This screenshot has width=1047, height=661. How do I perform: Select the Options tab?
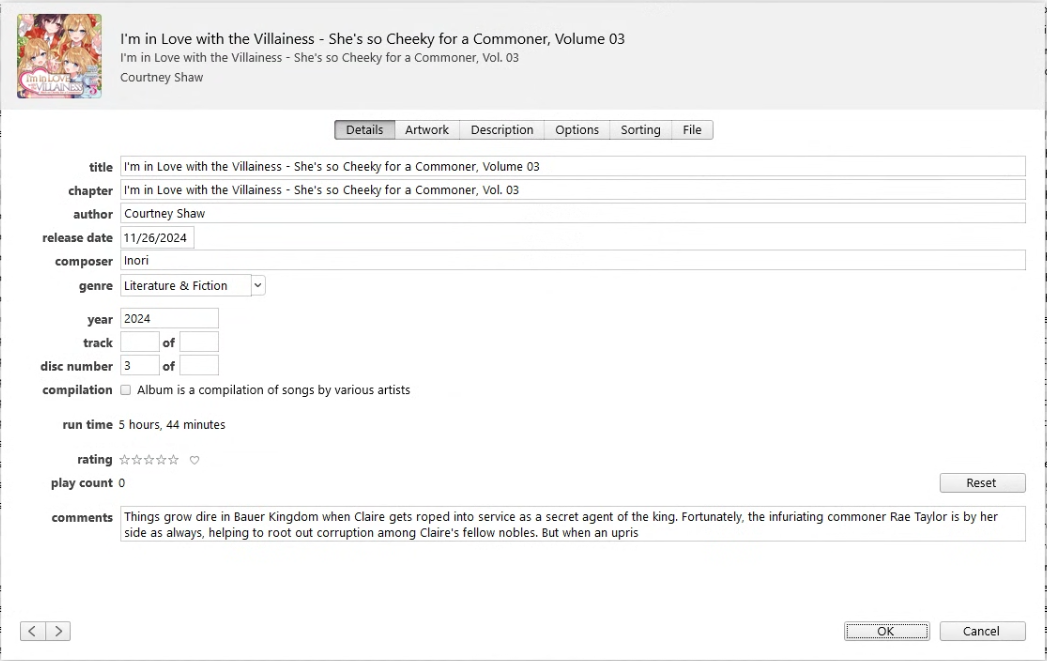tap(577, 130)
